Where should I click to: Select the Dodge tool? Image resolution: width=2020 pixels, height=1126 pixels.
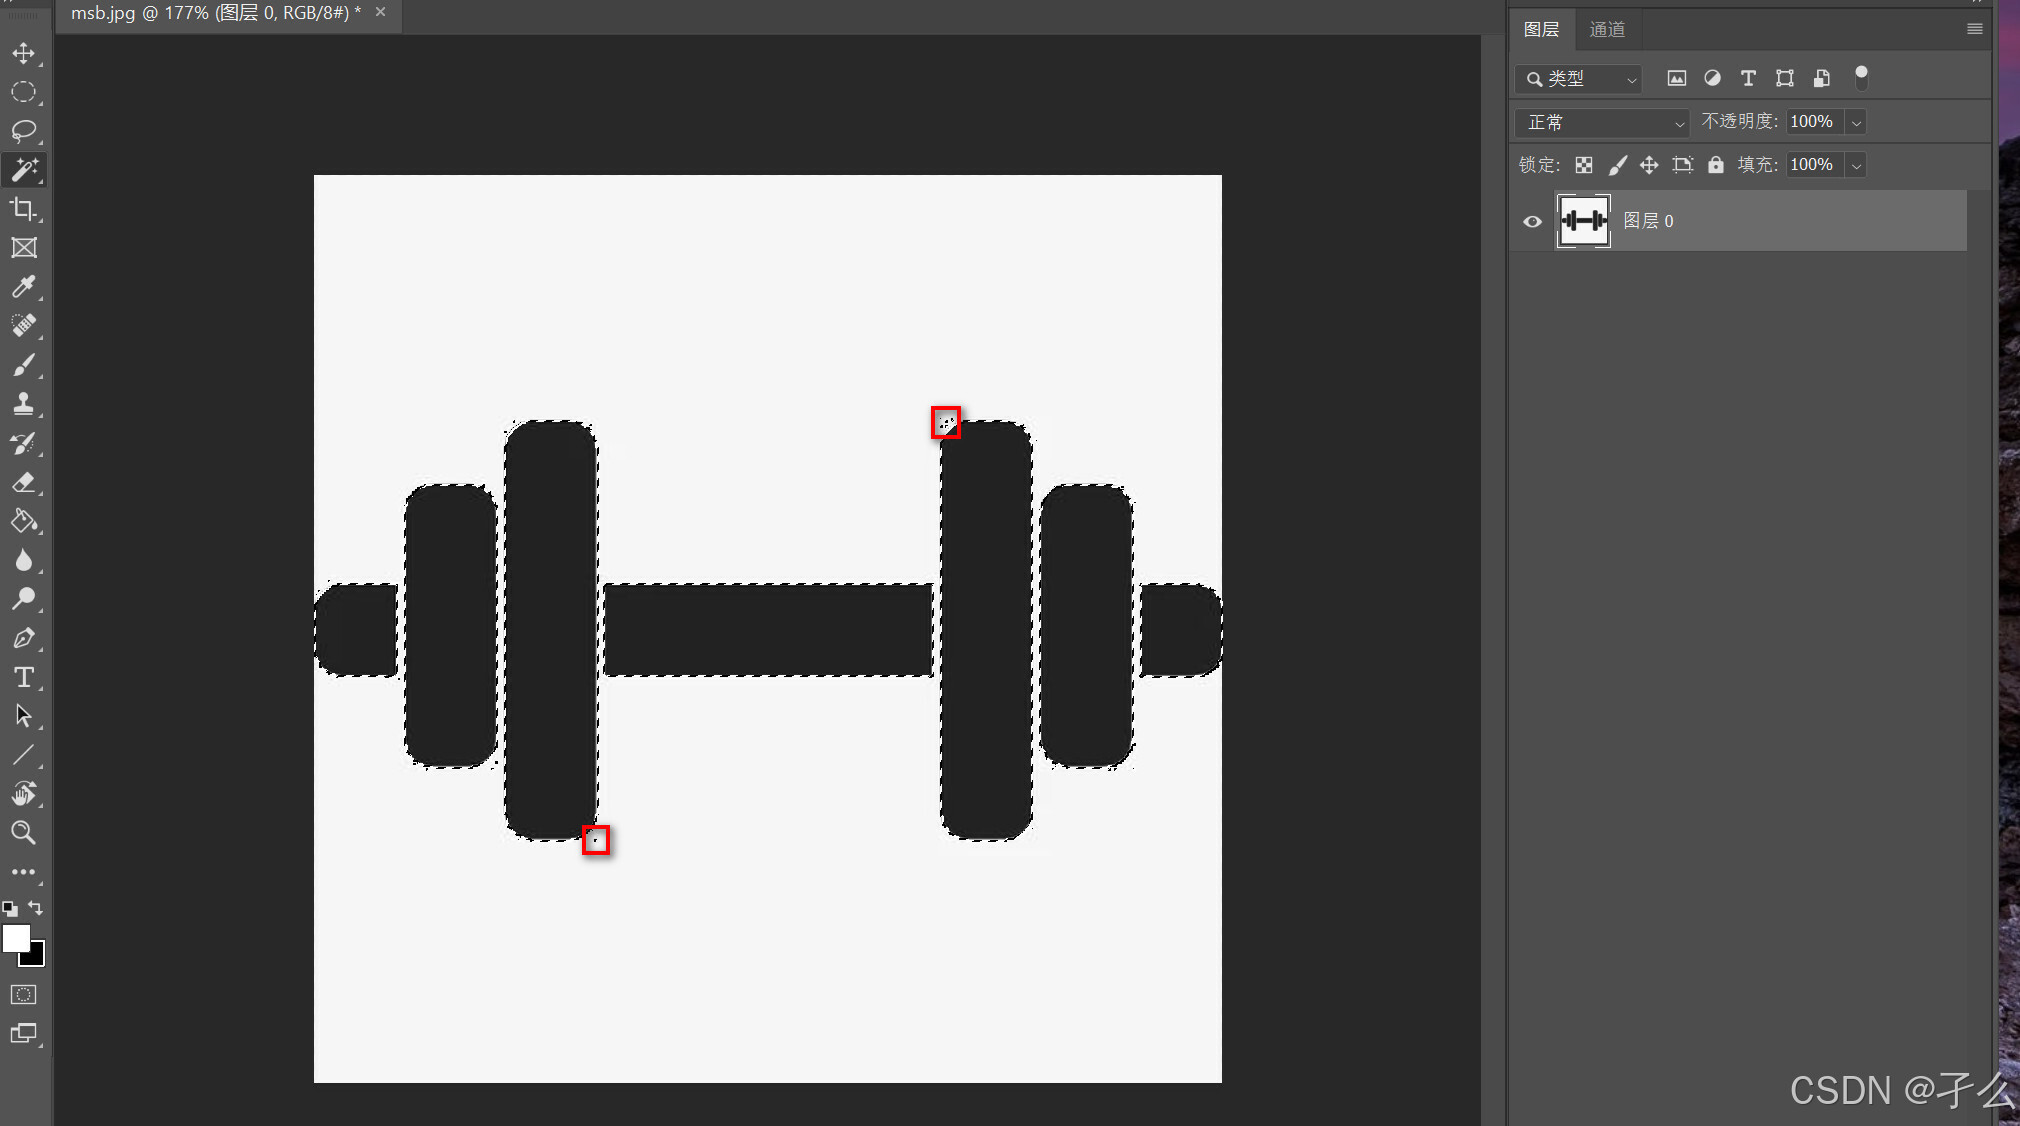coord(23,599)
